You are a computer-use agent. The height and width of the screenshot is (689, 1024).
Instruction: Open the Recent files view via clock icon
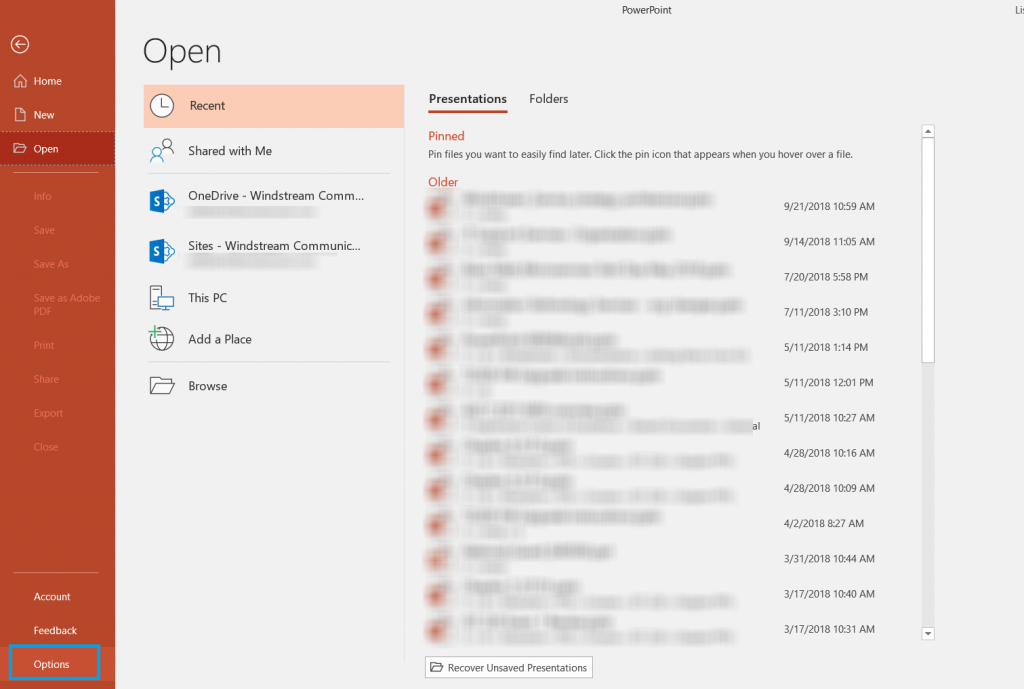coord(161,105)
